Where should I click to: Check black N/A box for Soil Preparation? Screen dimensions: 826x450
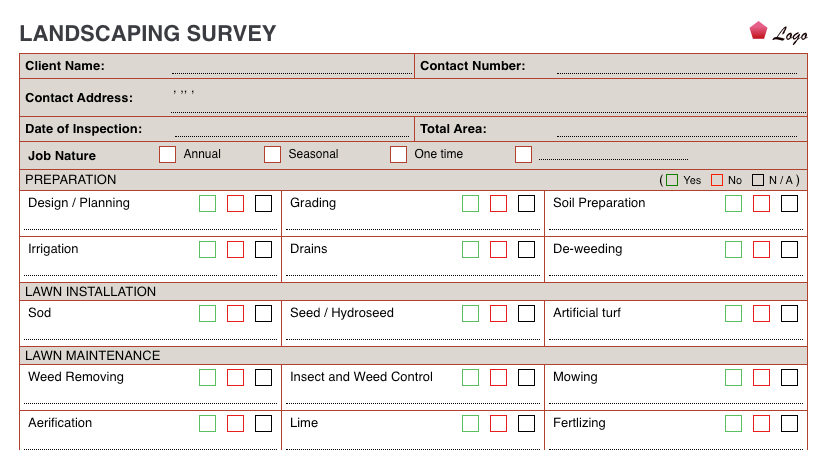point(789,203)
